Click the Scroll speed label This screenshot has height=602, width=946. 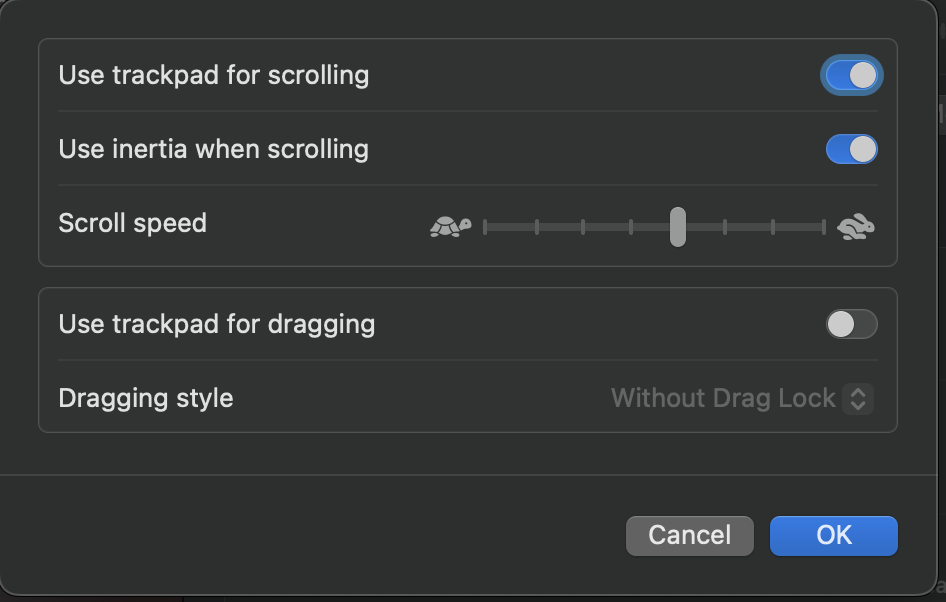132,223
